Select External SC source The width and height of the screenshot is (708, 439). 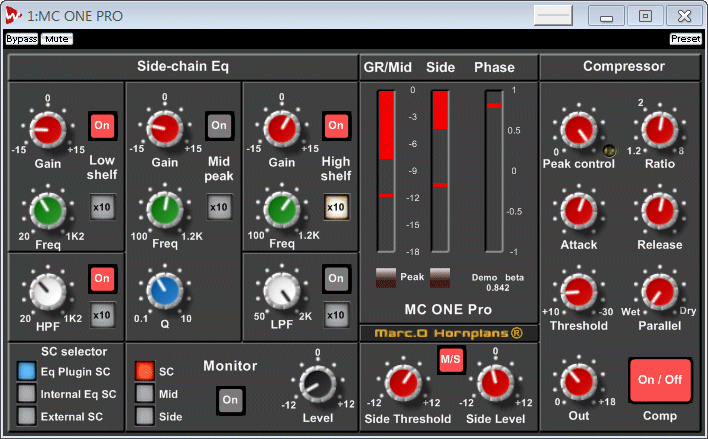27,416
